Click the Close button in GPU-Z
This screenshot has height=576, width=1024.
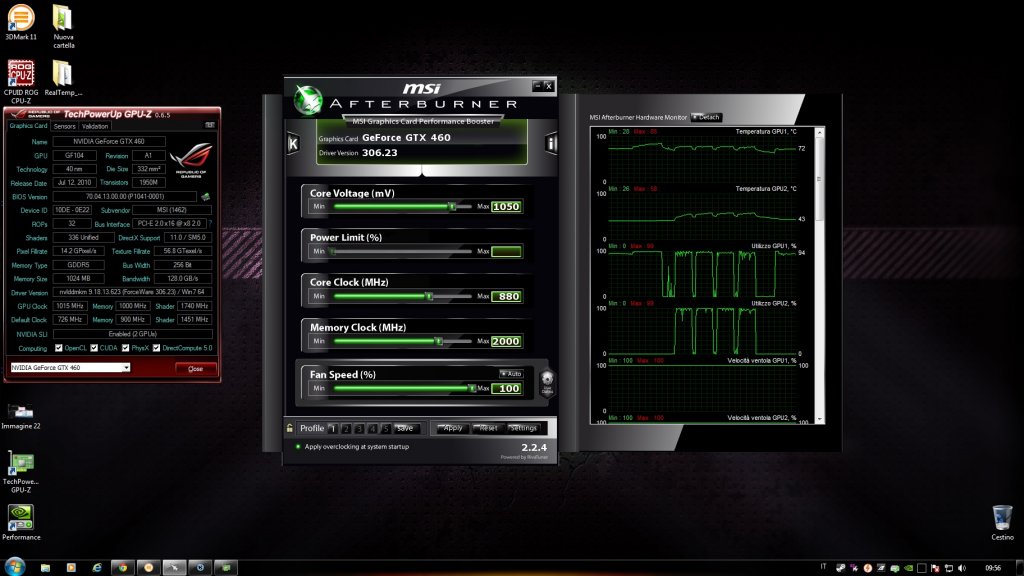pyautogui.click(x=195, y=369)
